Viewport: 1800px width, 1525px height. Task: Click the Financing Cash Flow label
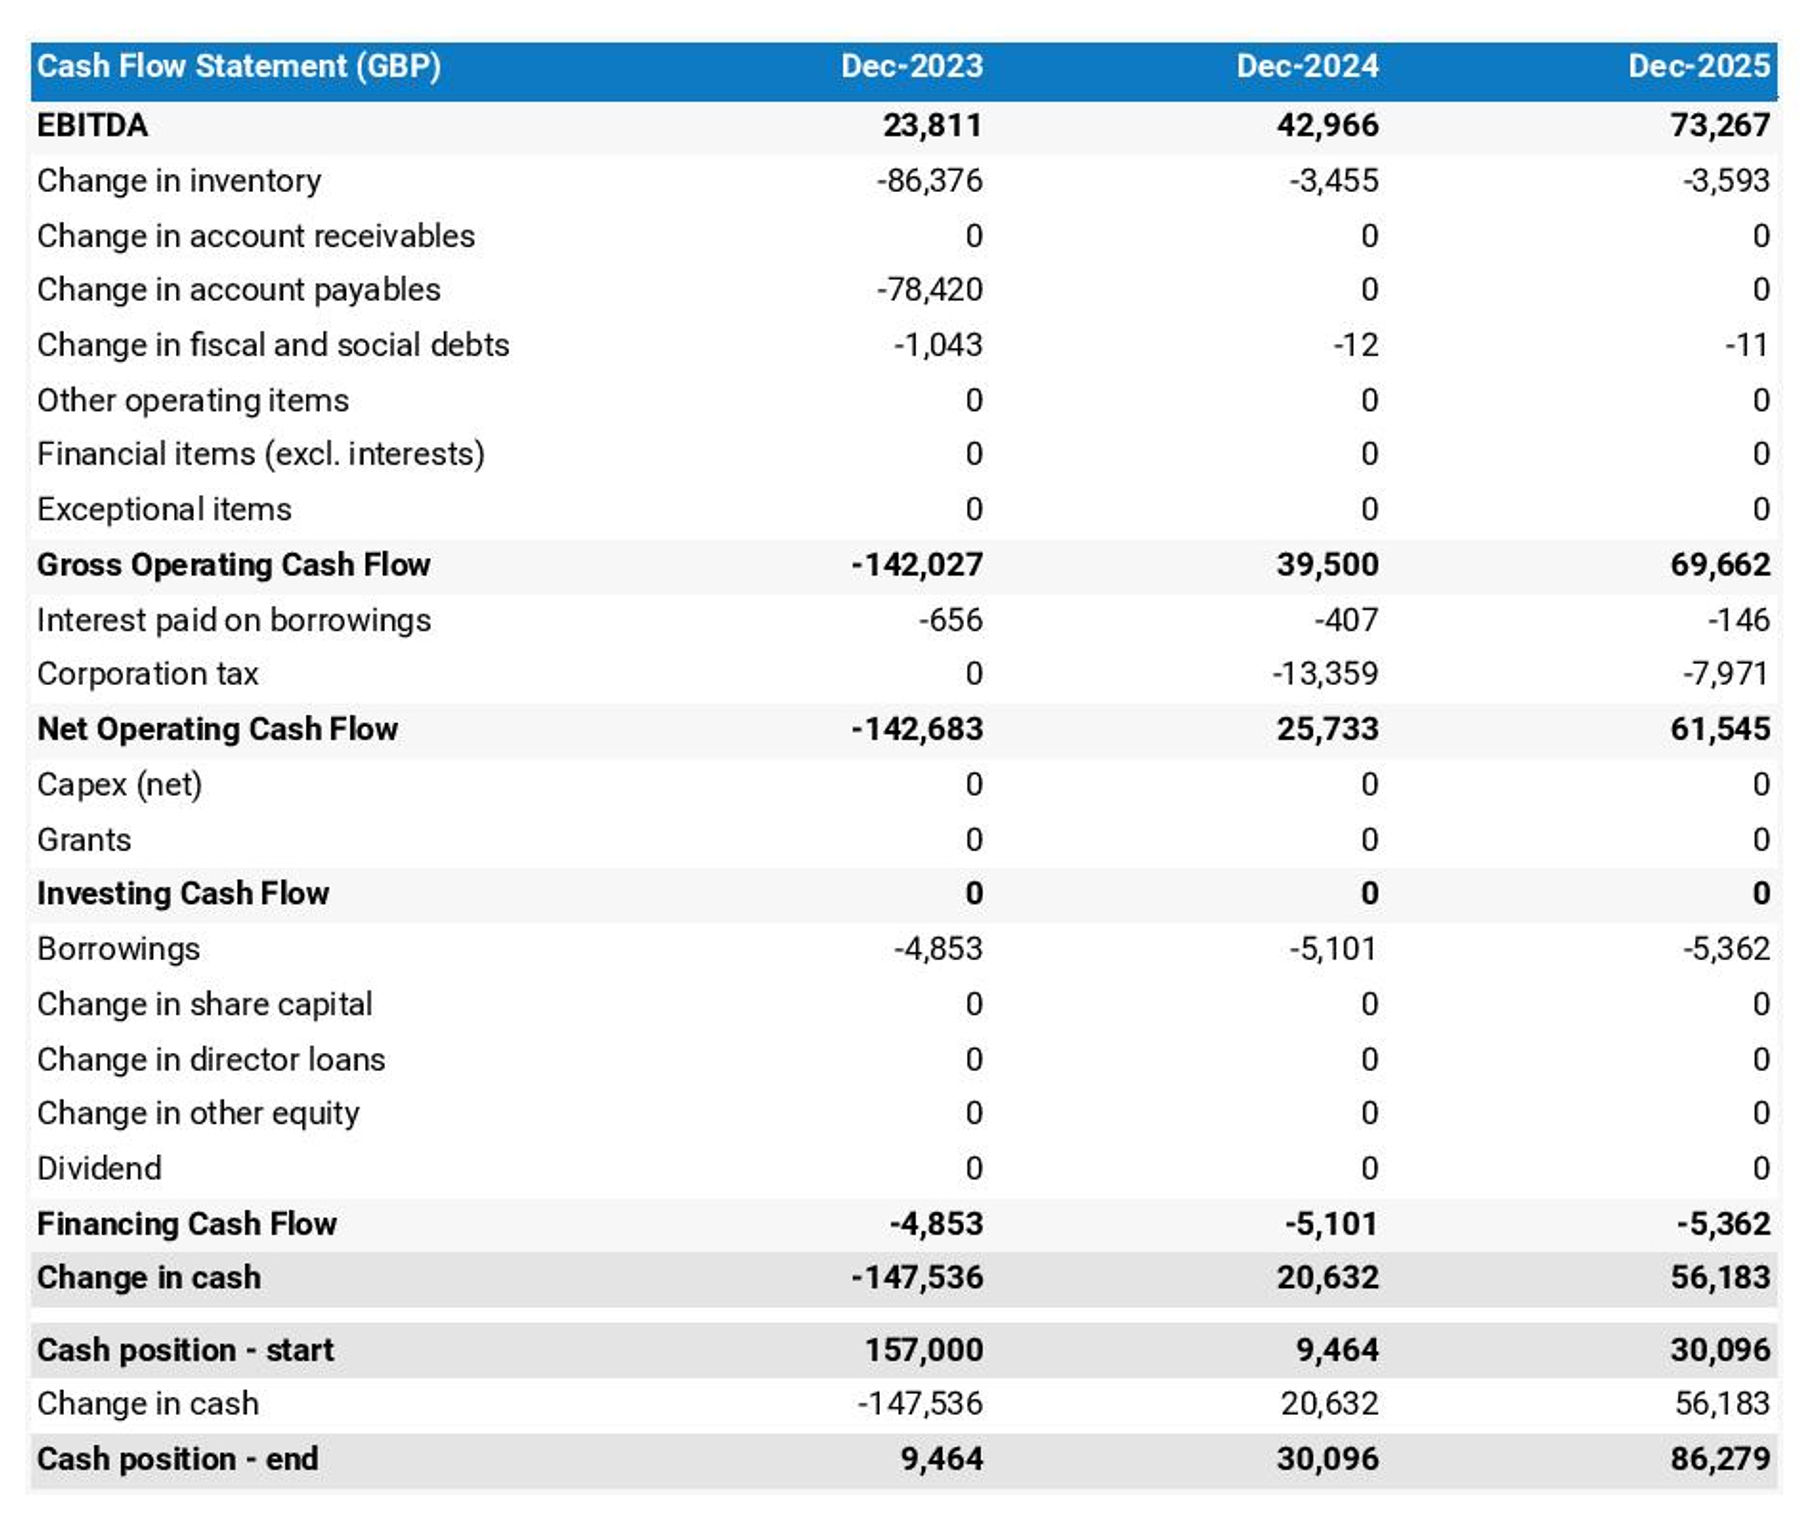pyautogui.click(x=186, y=1222)
